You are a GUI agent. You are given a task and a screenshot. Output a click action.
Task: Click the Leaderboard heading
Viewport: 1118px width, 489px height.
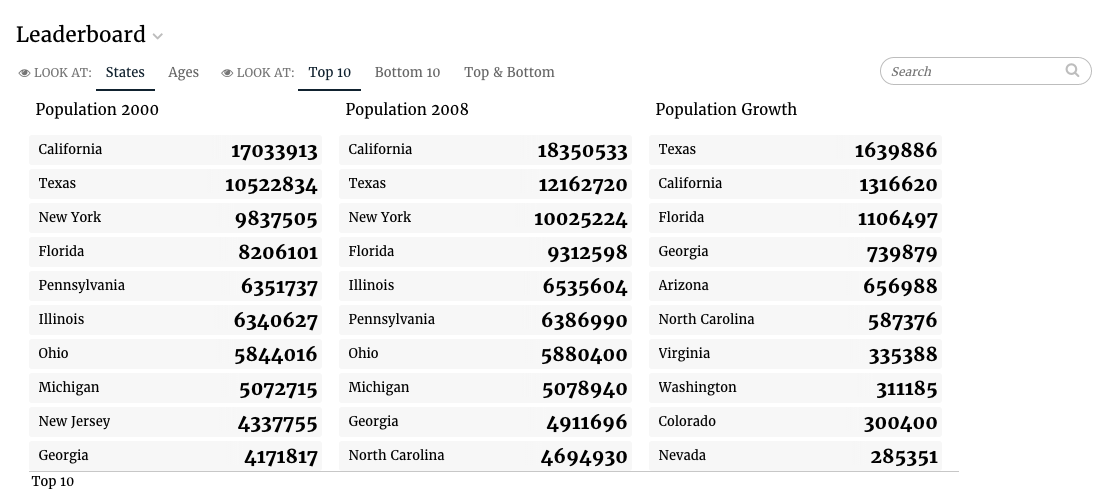coord(81,34)
